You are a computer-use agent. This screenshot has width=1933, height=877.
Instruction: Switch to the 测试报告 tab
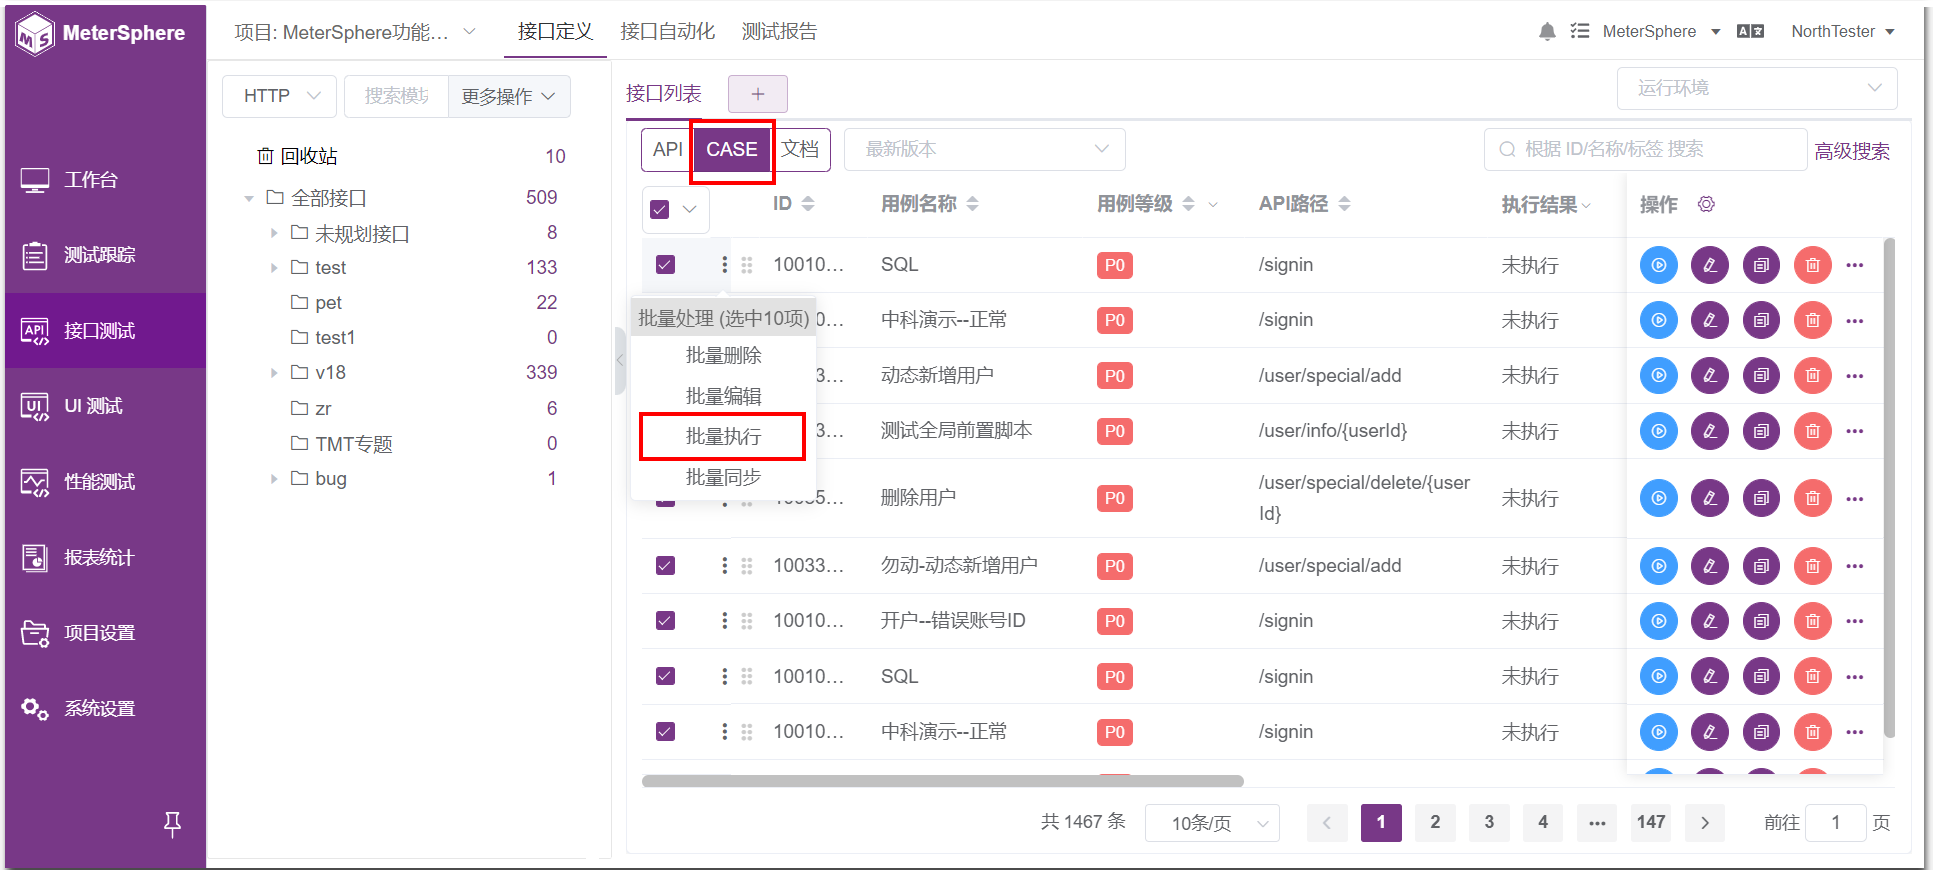[779, 32]
